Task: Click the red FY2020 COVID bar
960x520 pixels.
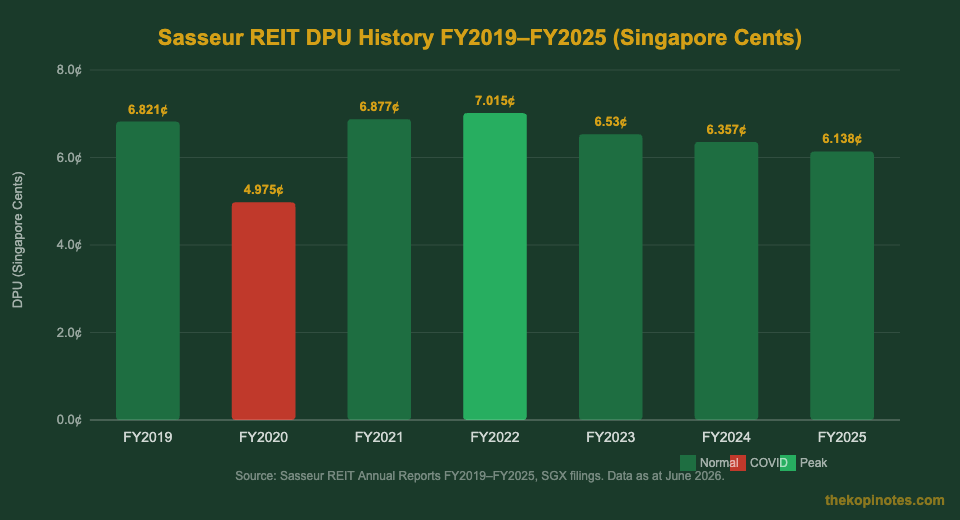Action: tap(263, 311)
